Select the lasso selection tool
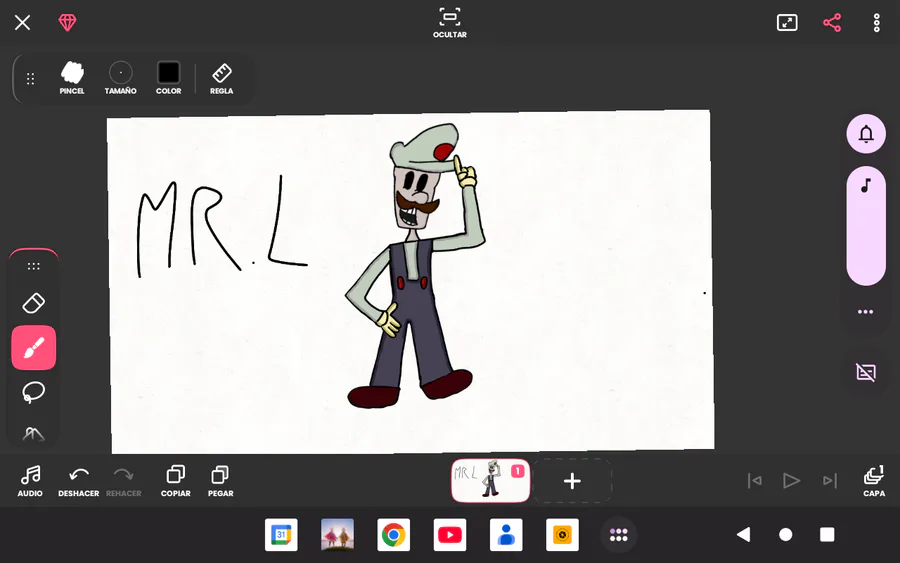This screenshot has width=900, height=563. (33, 393)
